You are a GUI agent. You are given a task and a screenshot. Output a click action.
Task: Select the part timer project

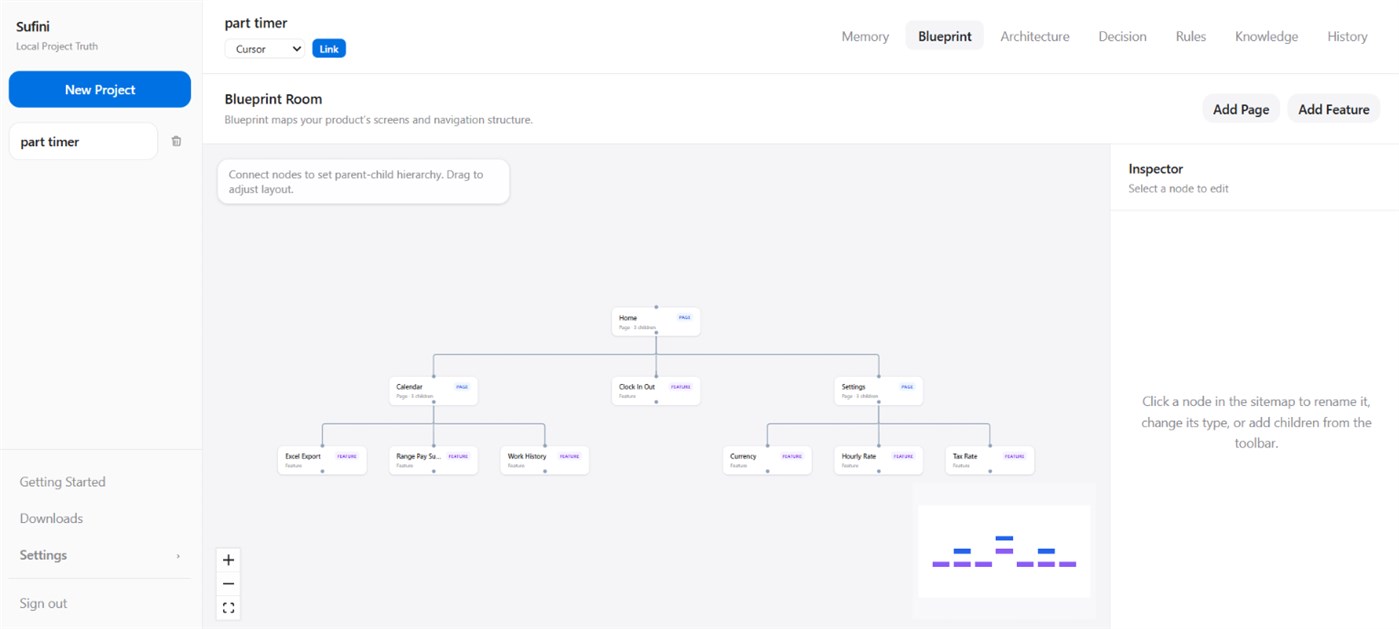(x=83, y=142)
